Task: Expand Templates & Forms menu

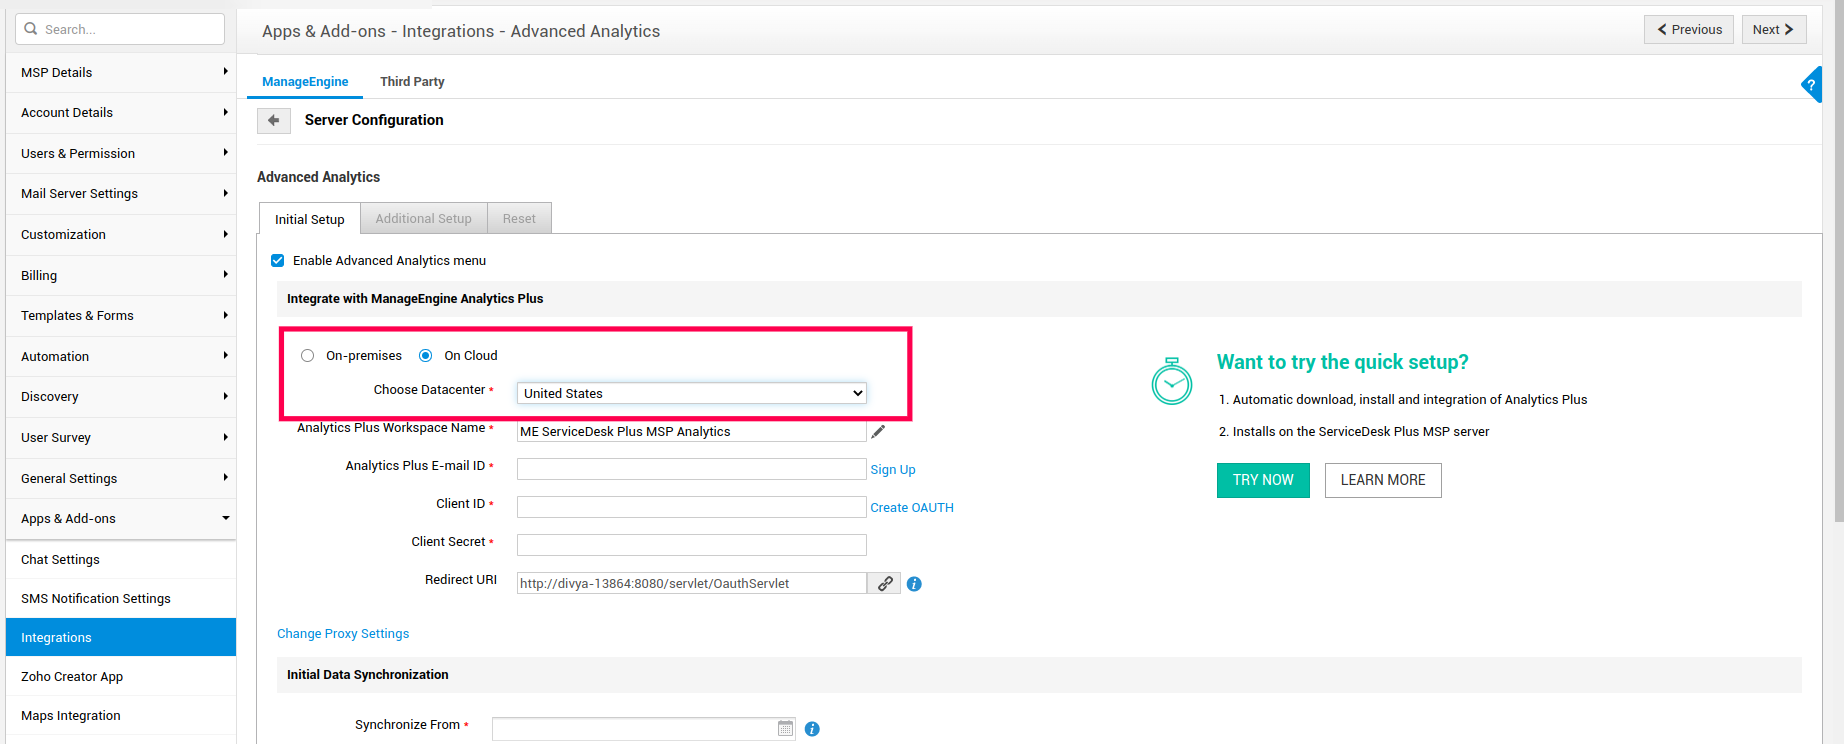Action: point(121,316)
